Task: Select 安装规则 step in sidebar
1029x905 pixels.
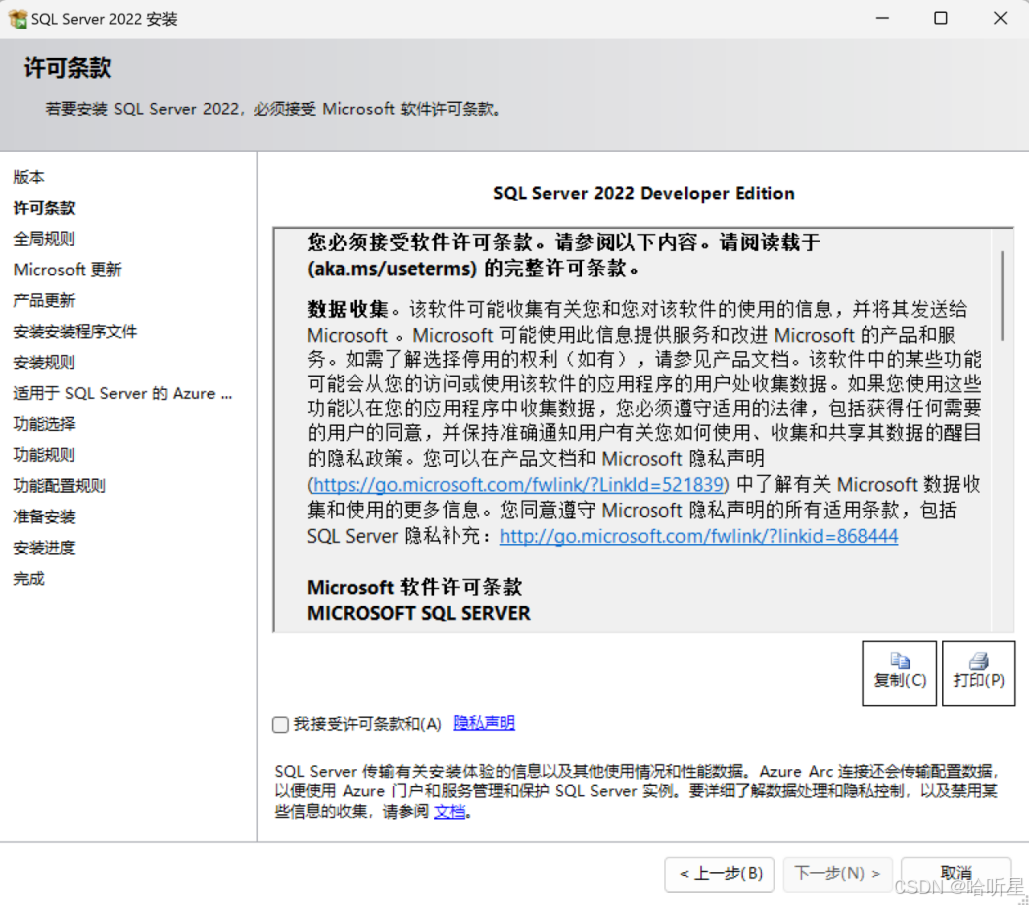Action: coord(44,362)
